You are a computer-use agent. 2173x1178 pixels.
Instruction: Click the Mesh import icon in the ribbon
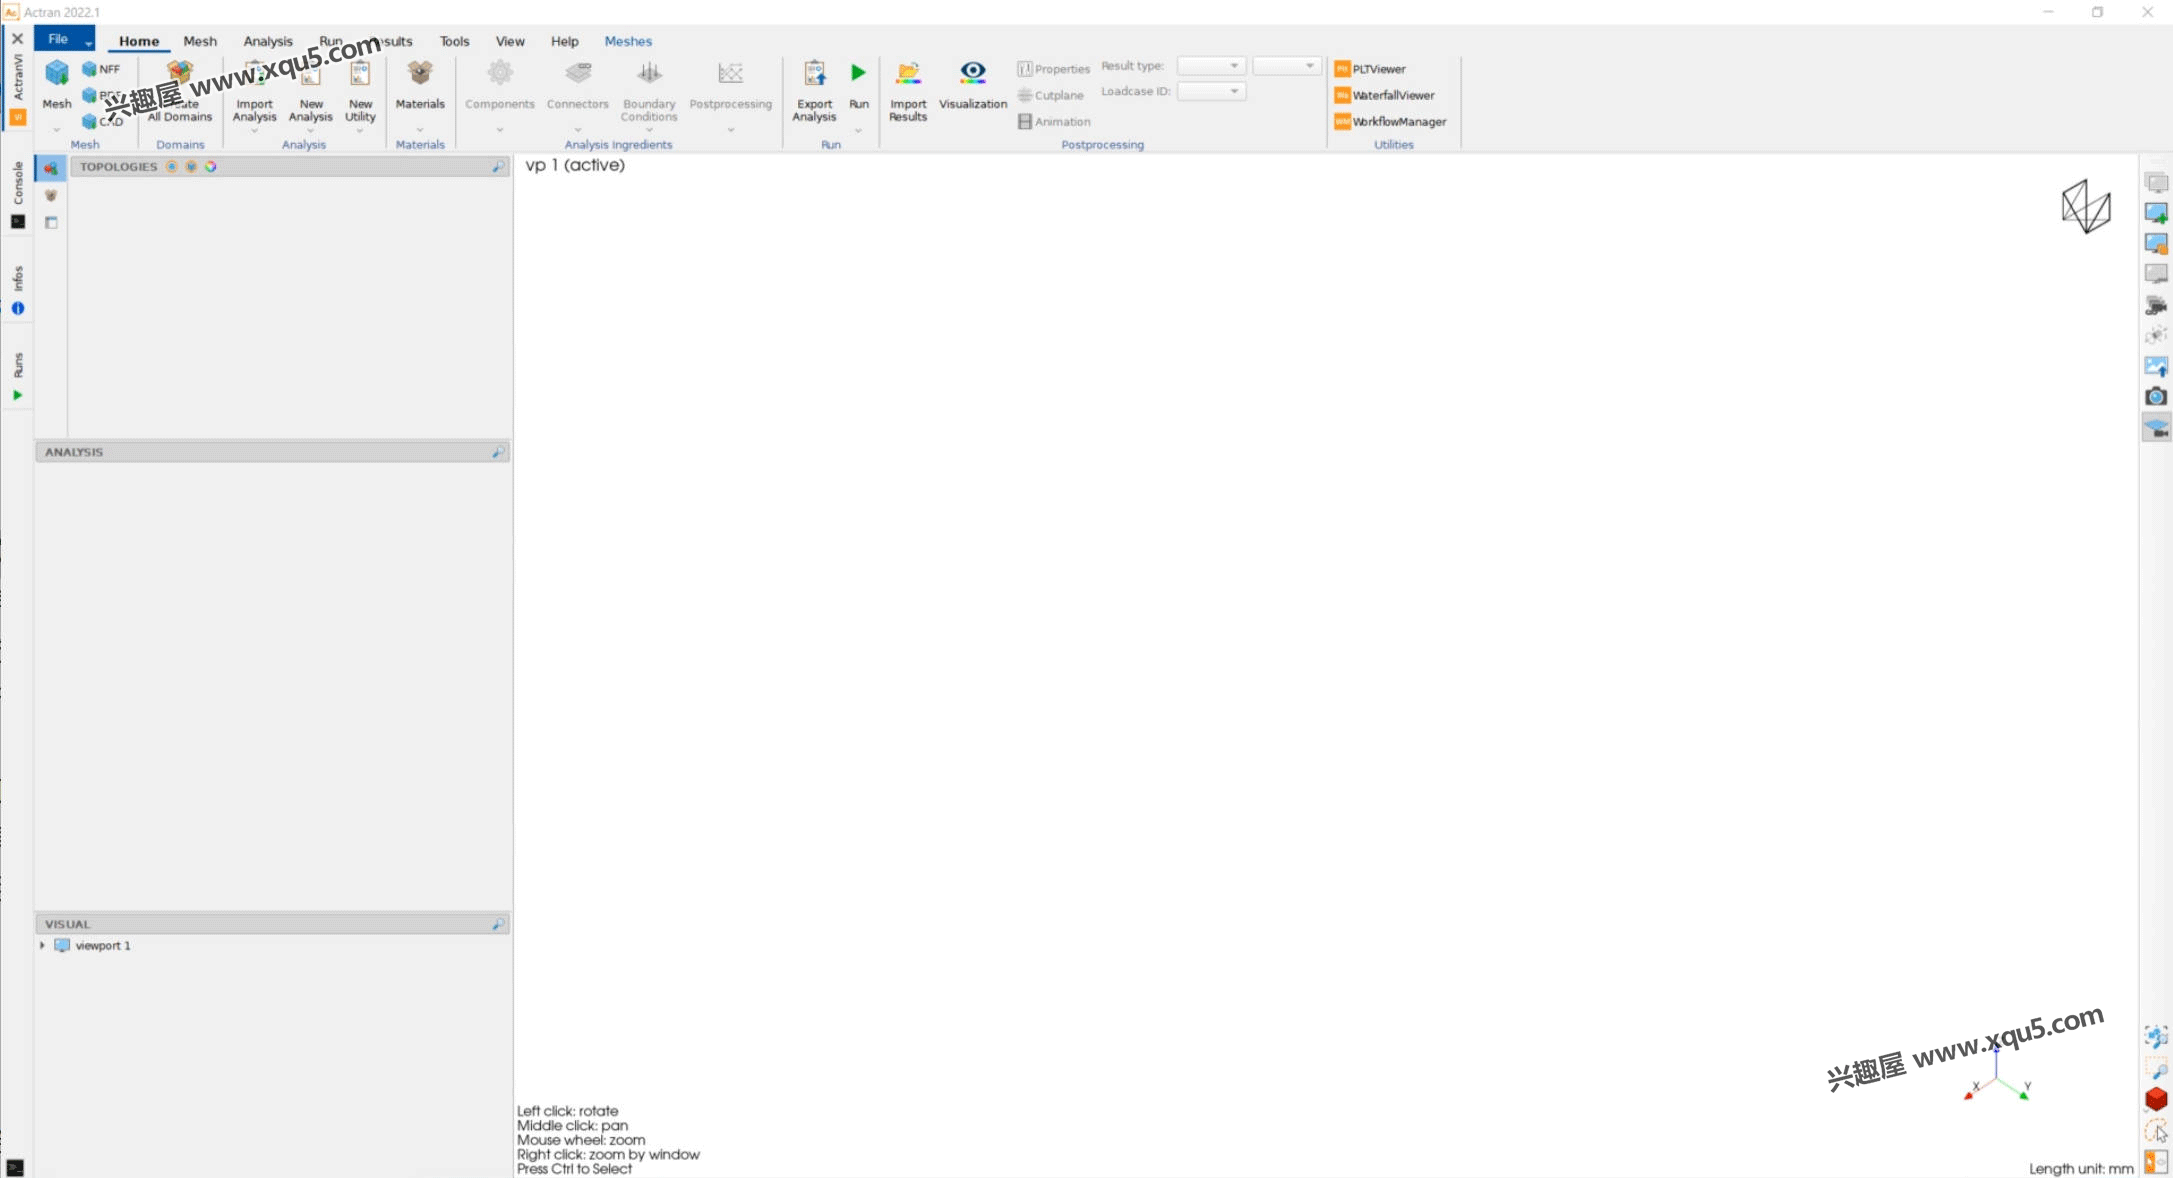57,73
